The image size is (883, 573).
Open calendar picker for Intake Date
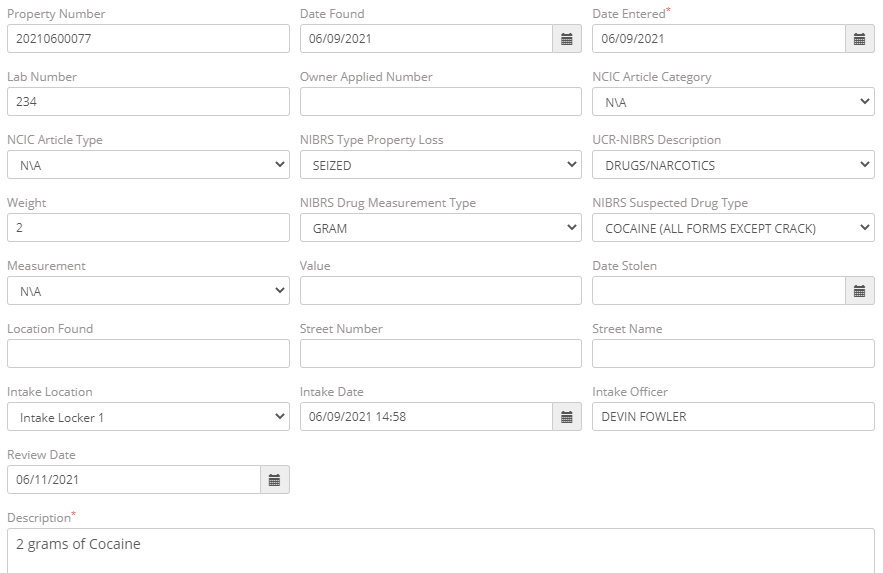(567, 417)
